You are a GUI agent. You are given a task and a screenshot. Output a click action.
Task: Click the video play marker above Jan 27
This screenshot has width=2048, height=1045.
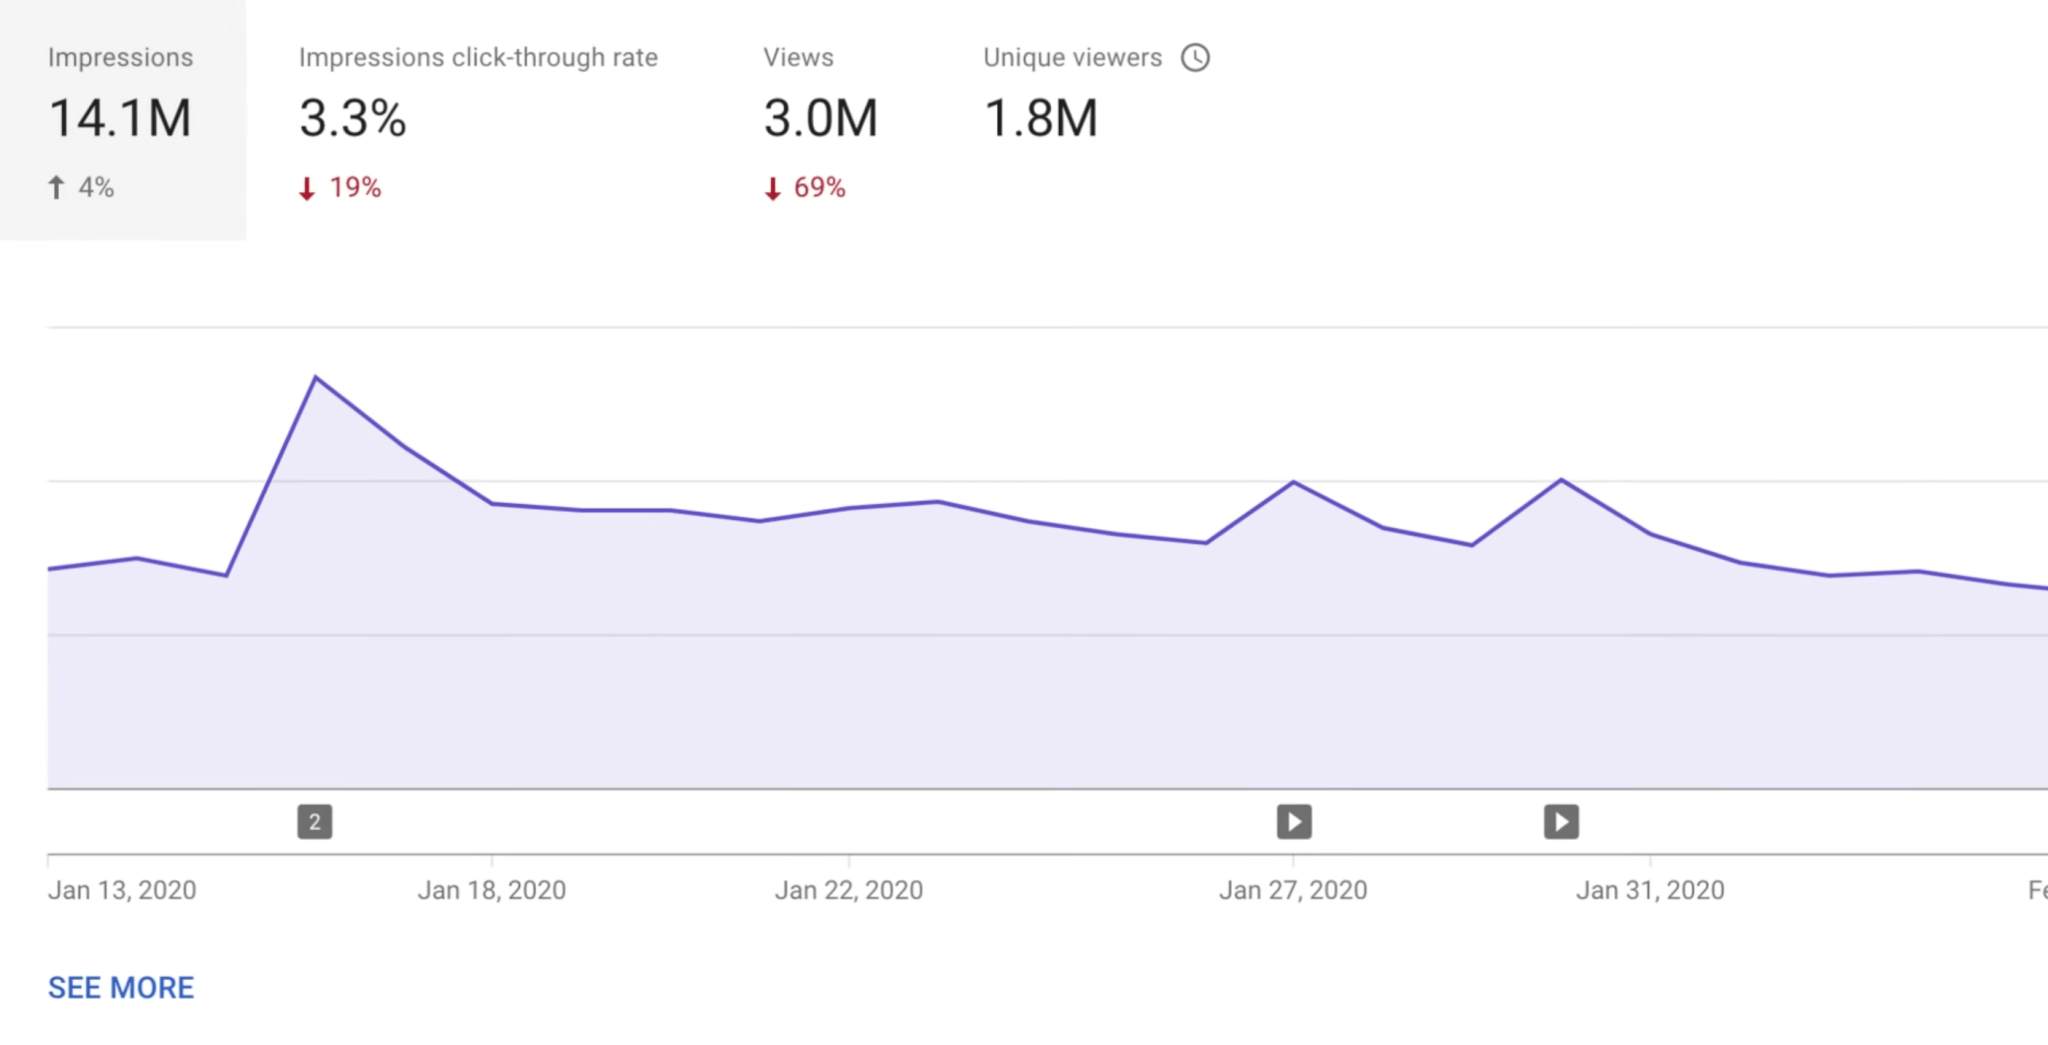tap(1294, 822)
